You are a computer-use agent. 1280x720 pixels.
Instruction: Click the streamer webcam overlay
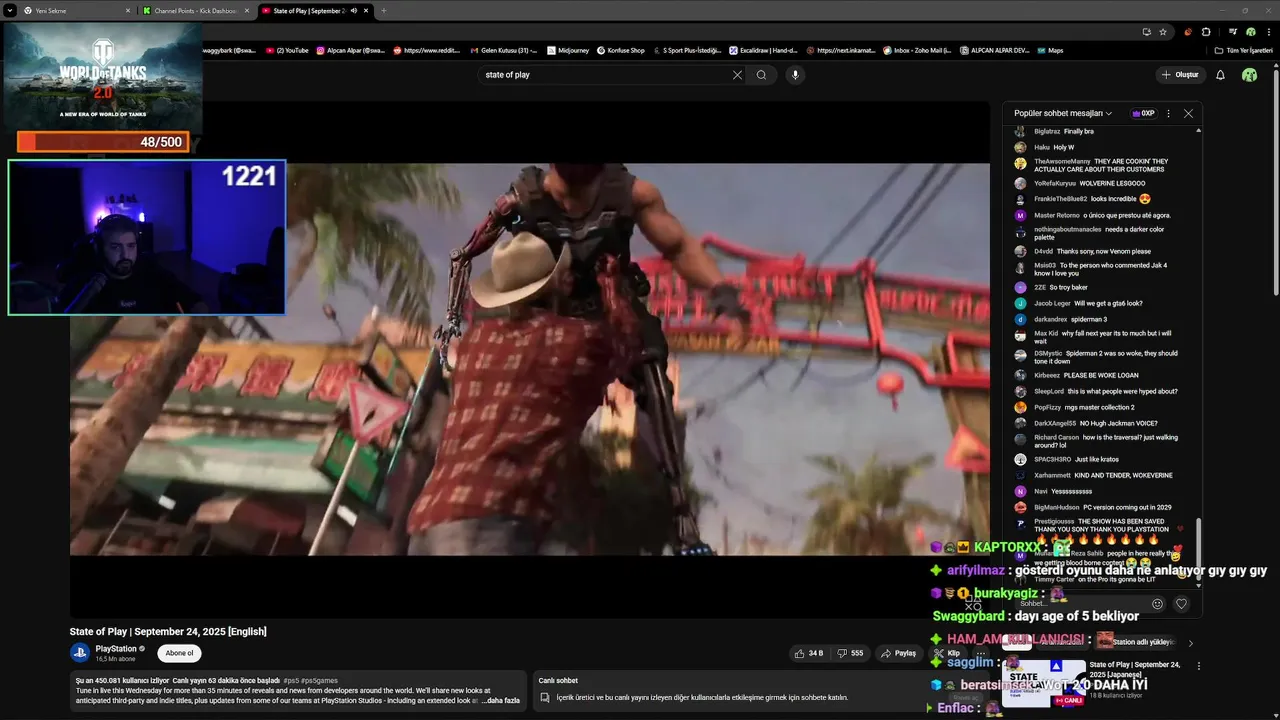pyautogui.click(x=147, y=238)
